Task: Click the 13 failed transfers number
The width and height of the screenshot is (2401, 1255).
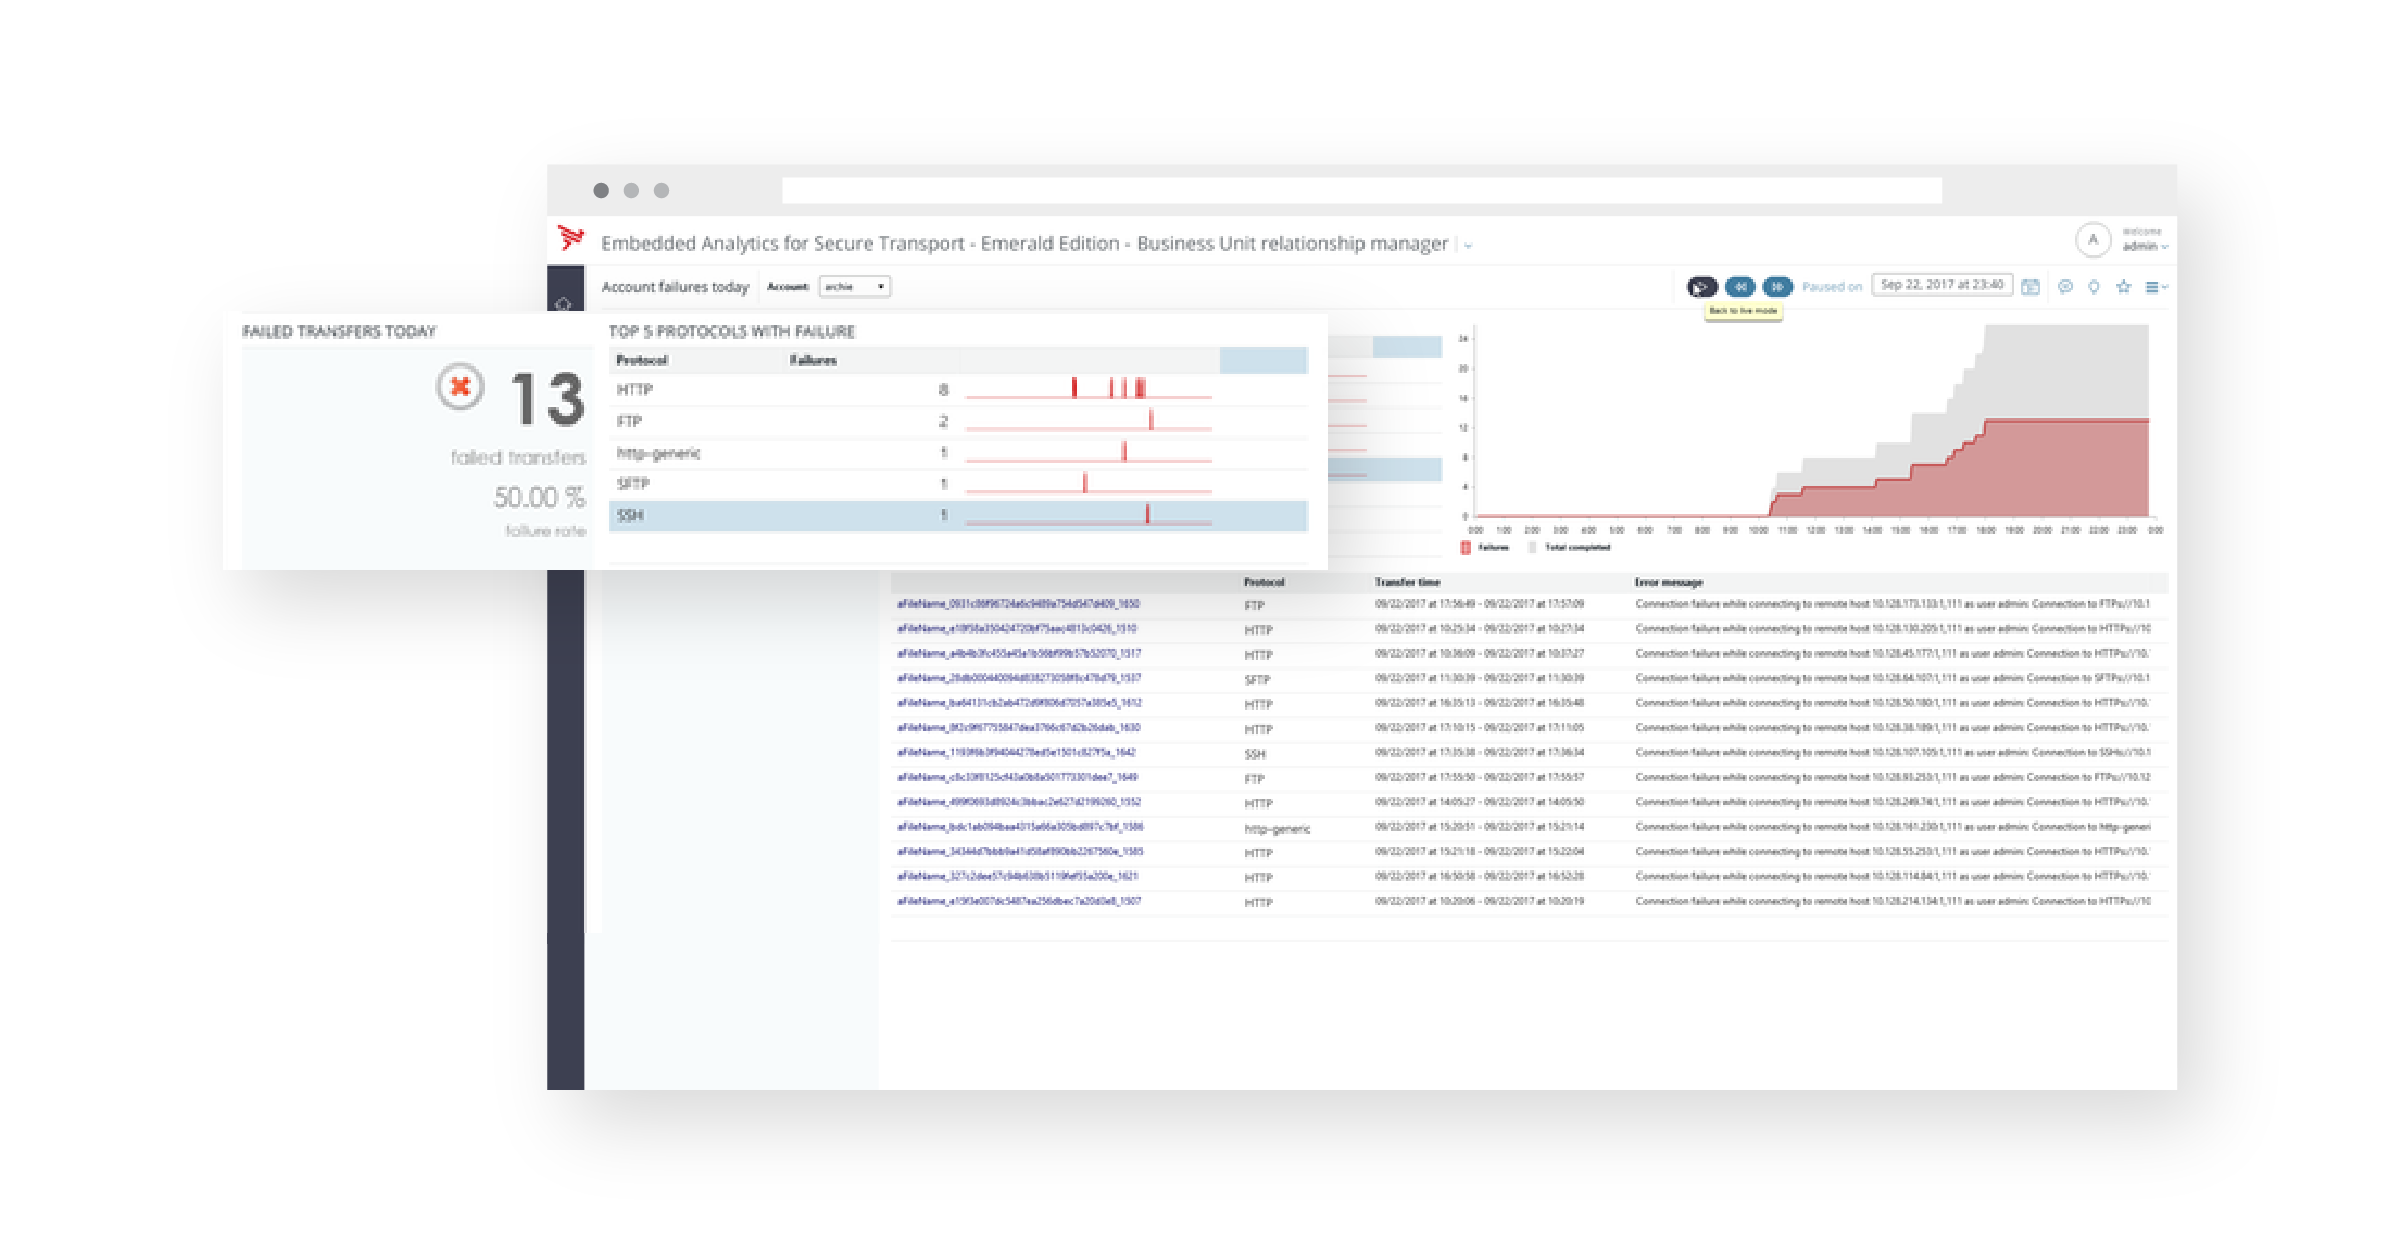Action: point(547,398)
